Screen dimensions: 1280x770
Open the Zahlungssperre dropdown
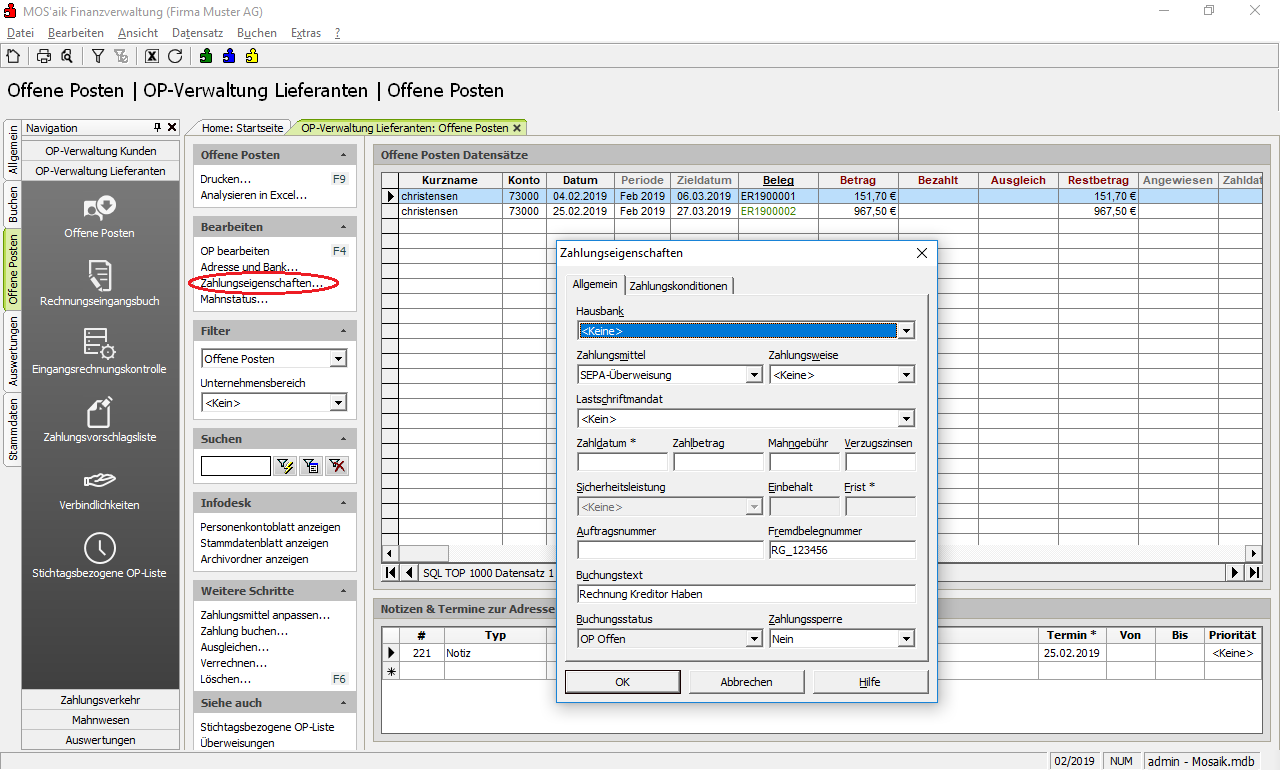pos(905,639)
